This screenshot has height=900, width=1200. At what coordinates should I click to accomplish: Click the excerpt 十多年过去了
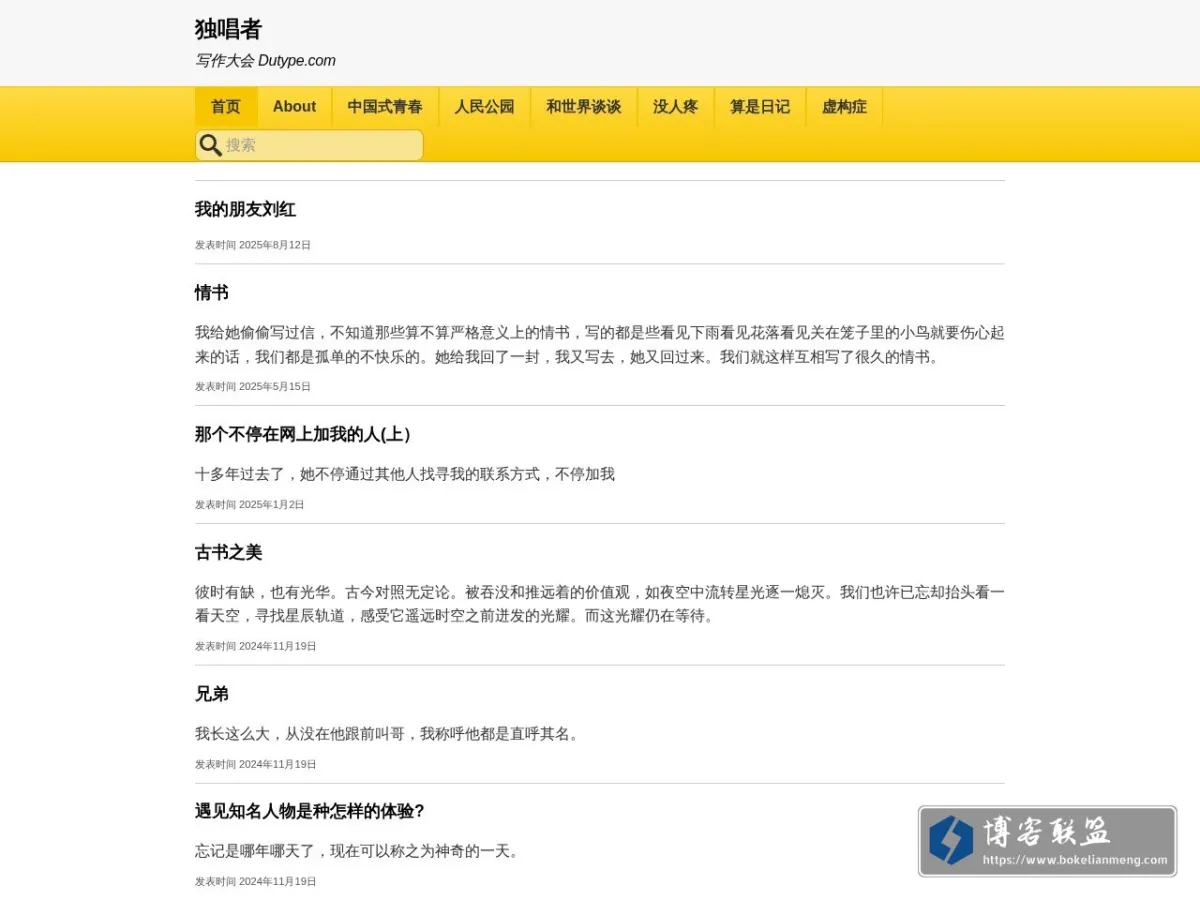click(405, 474)
